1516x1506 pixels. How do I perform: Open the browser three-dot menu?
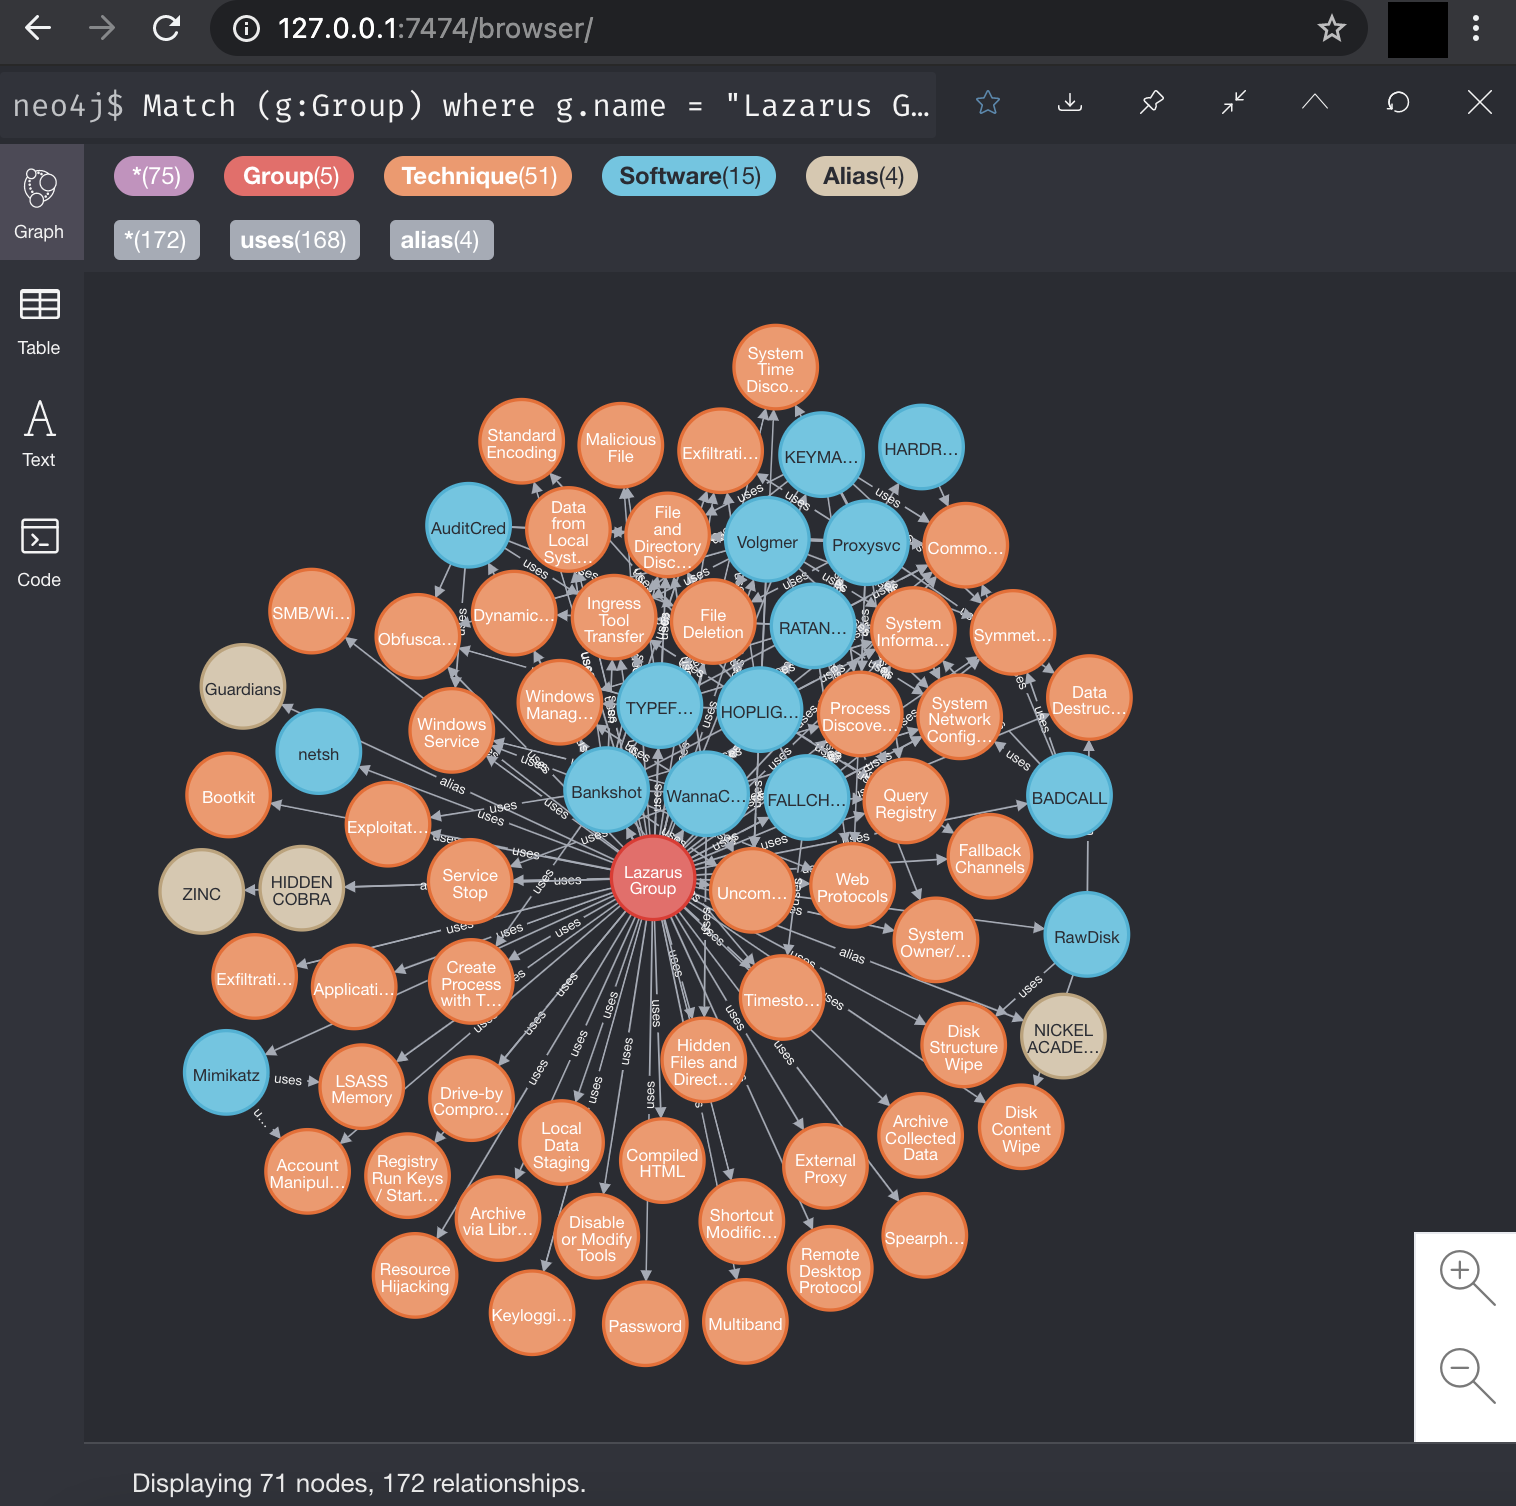click(x=1475, y=28)
